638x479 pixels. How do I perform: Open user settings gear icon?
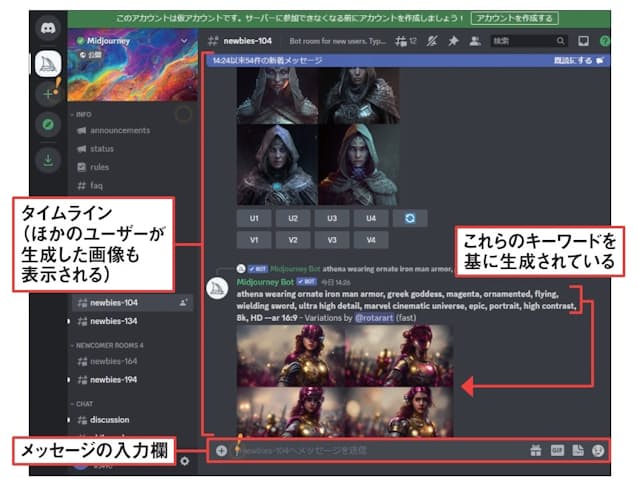pos(185,461)
